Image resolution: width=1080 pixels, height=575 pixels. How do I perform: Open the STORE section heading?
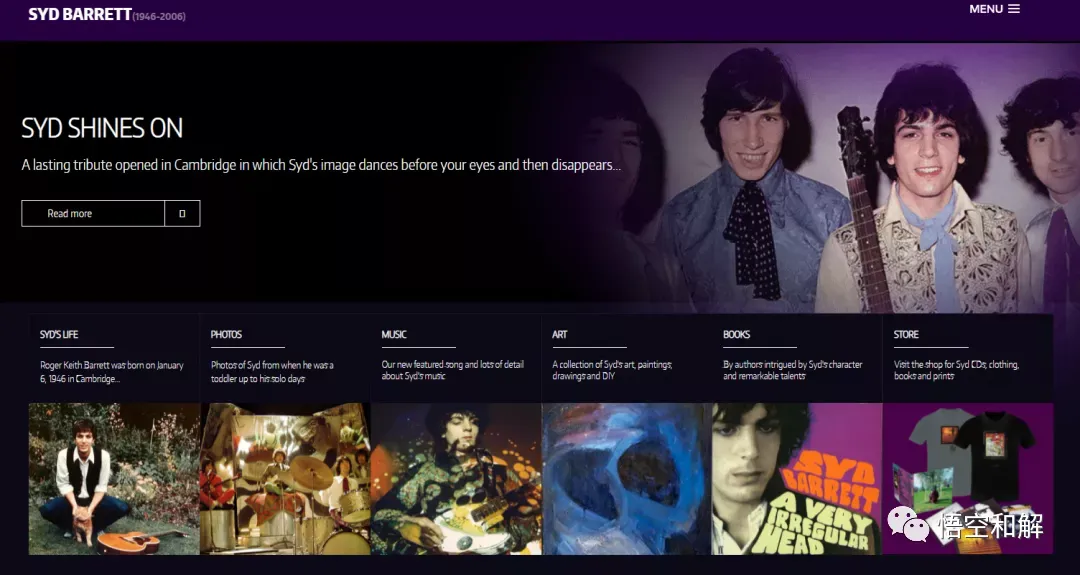click(906, 335)
